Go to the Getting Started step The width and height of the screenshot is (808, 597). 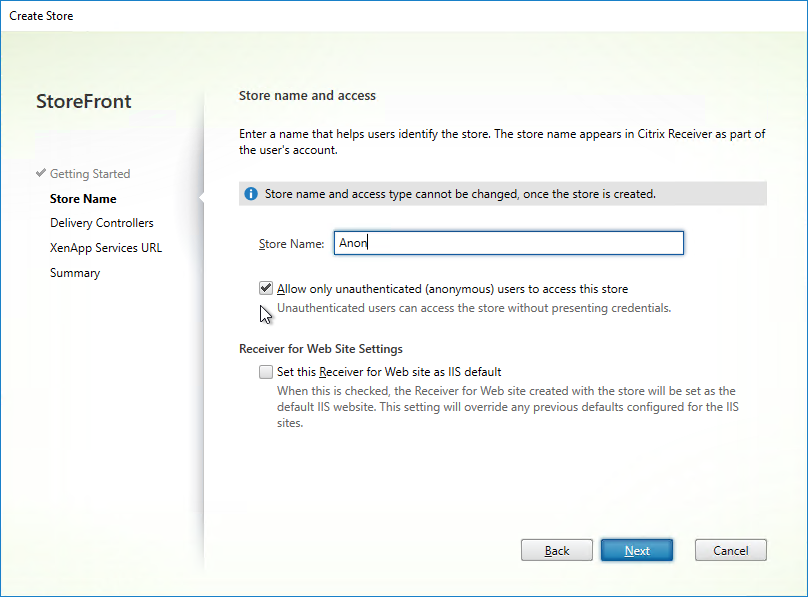90,174
